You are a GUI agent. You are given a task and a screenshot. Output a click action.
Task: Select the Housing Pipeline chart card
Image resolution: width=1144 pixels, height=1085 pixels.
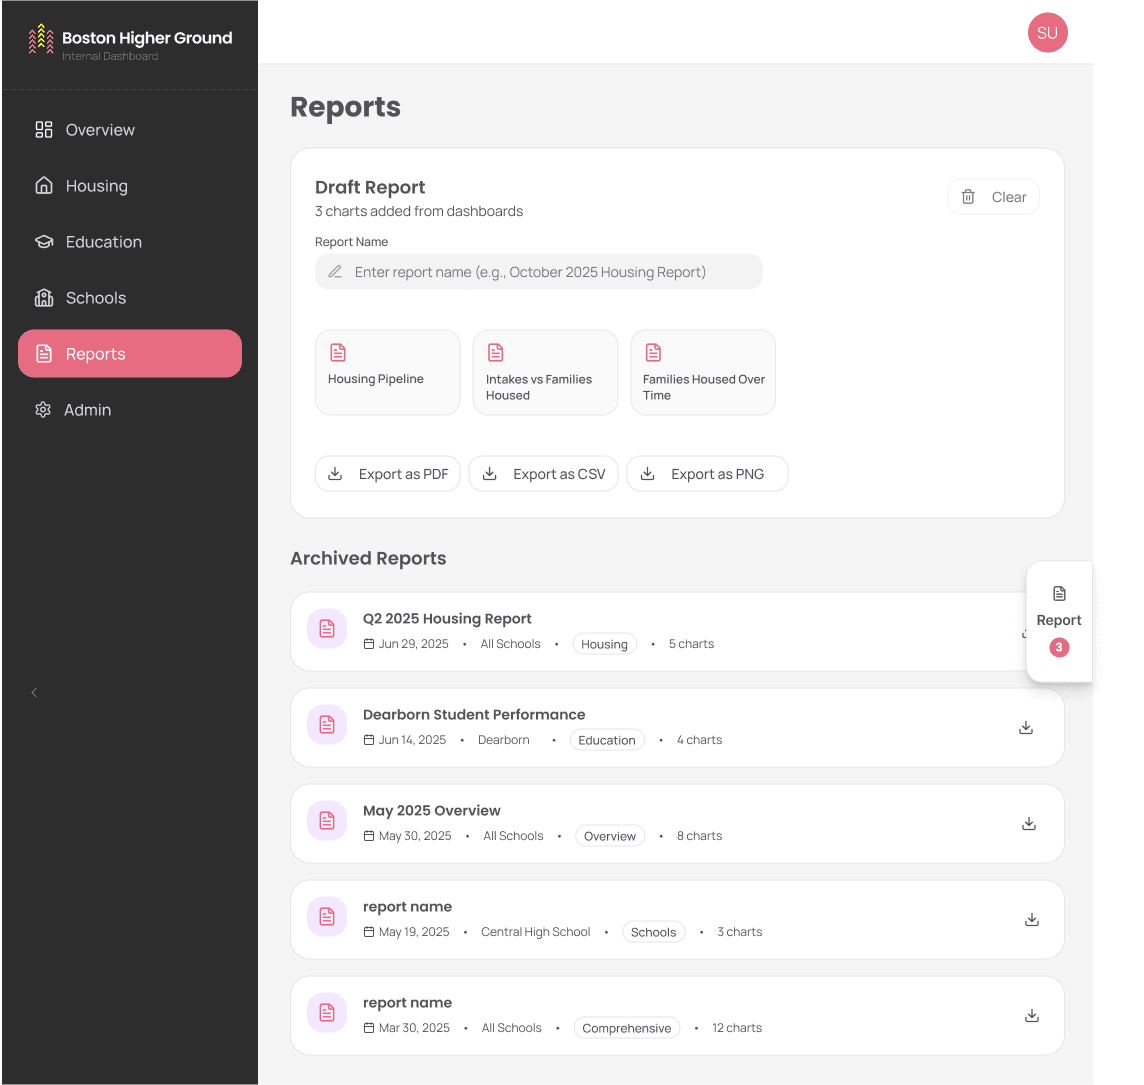(388, 372)
